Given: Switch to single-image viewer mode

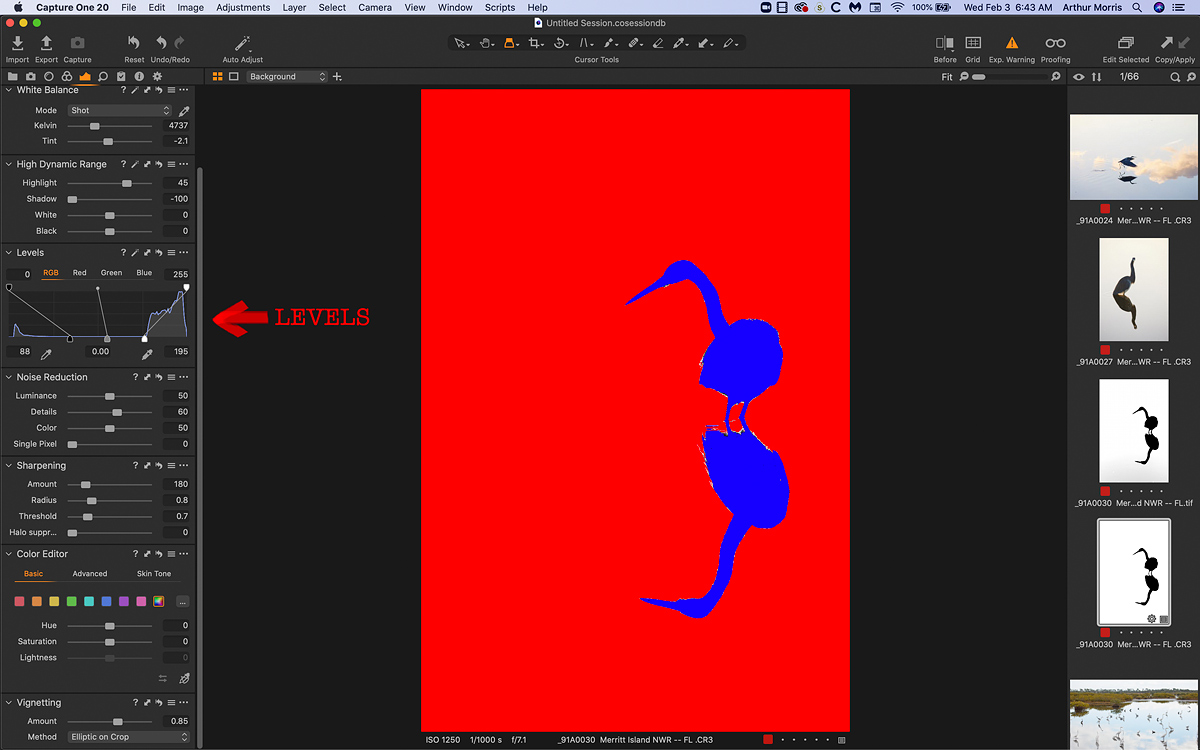Looking at the screenshot, I should click(x=234, y=77).
